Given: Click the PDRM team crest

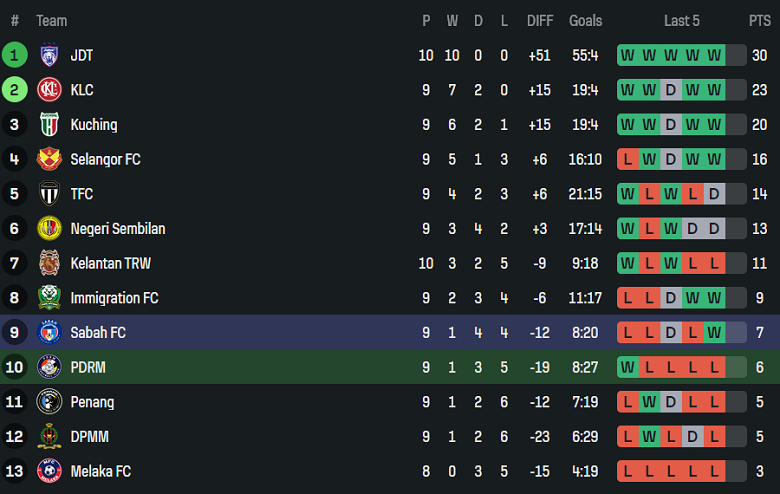Looking at the screenshot, I should coord(49,367).
